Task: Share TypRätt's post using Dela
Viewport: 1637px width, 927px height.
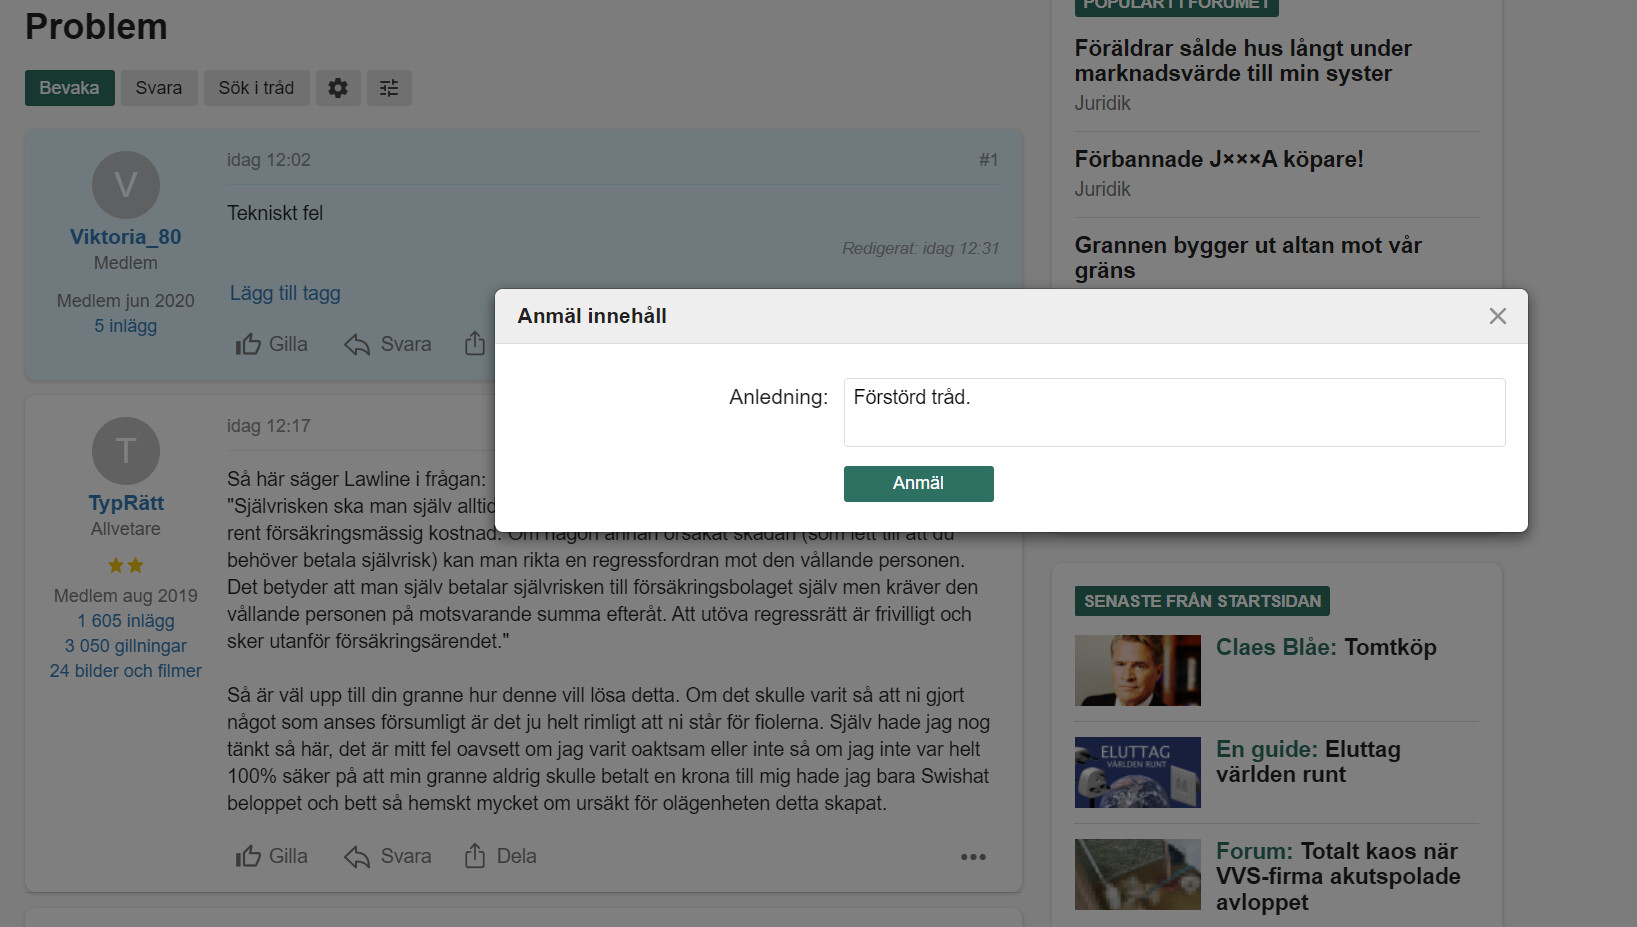Action: coord(501,856)
